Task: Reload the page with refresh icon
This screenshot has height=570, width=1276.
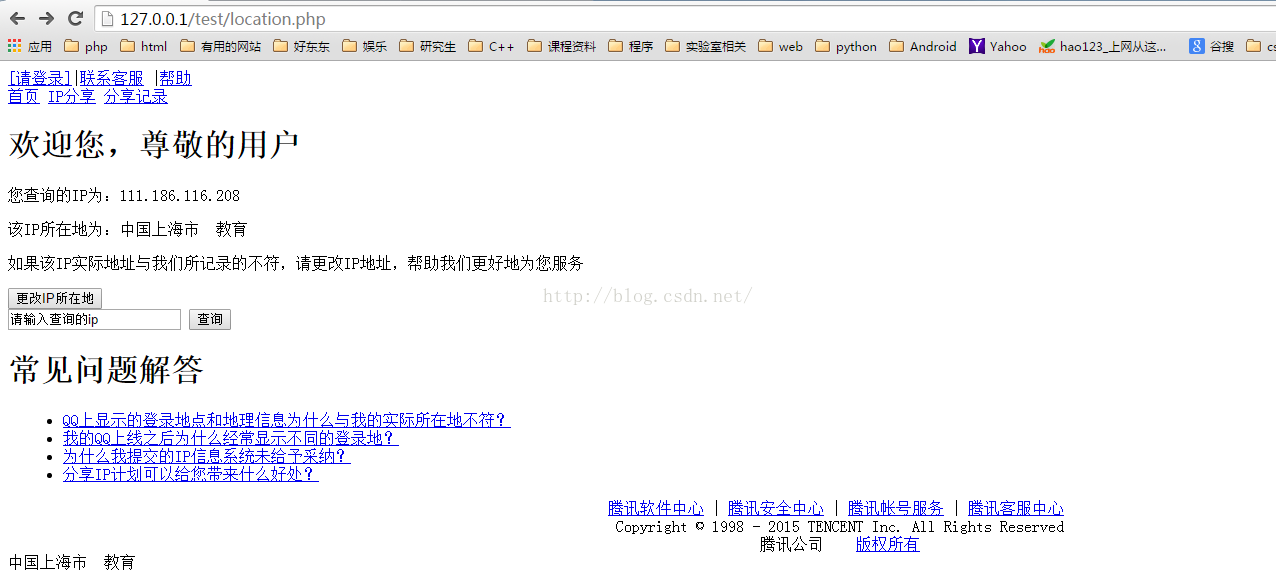Action: point(75,19)
